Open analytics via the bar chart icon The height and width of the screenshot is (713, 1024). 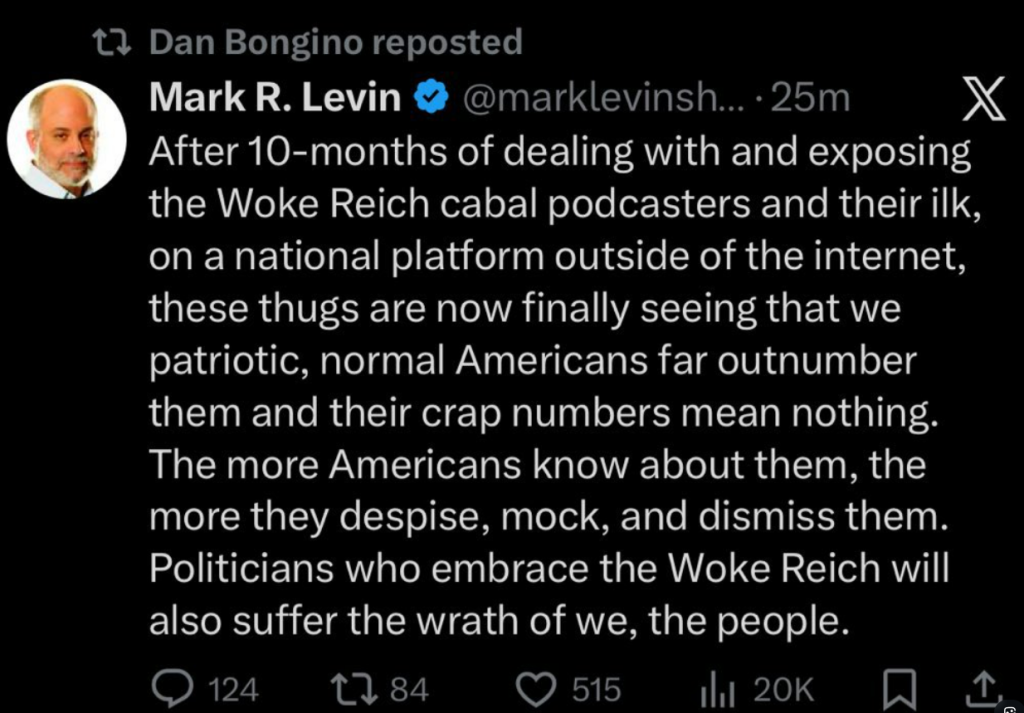tap(716, 688)
